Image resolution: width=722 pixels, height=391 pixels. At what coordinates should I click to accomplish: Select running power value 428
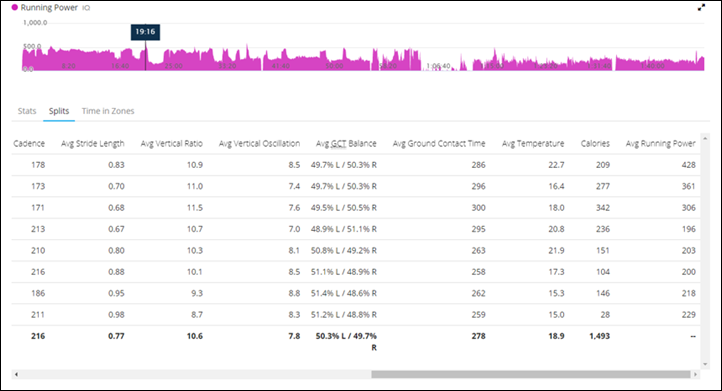coord(688,165)
